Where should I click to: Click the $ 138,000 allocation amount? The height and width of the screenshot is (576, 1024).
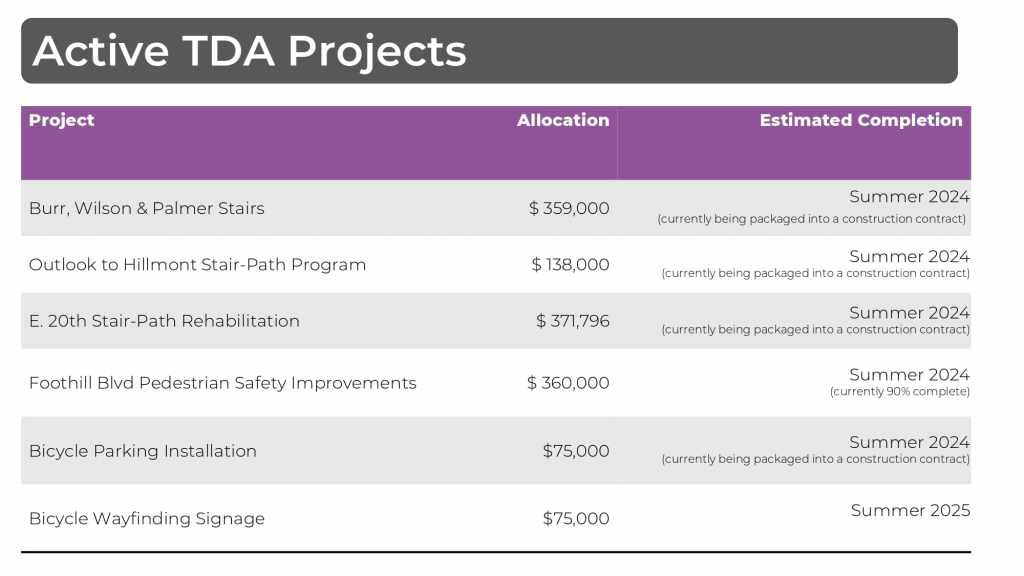570,265
